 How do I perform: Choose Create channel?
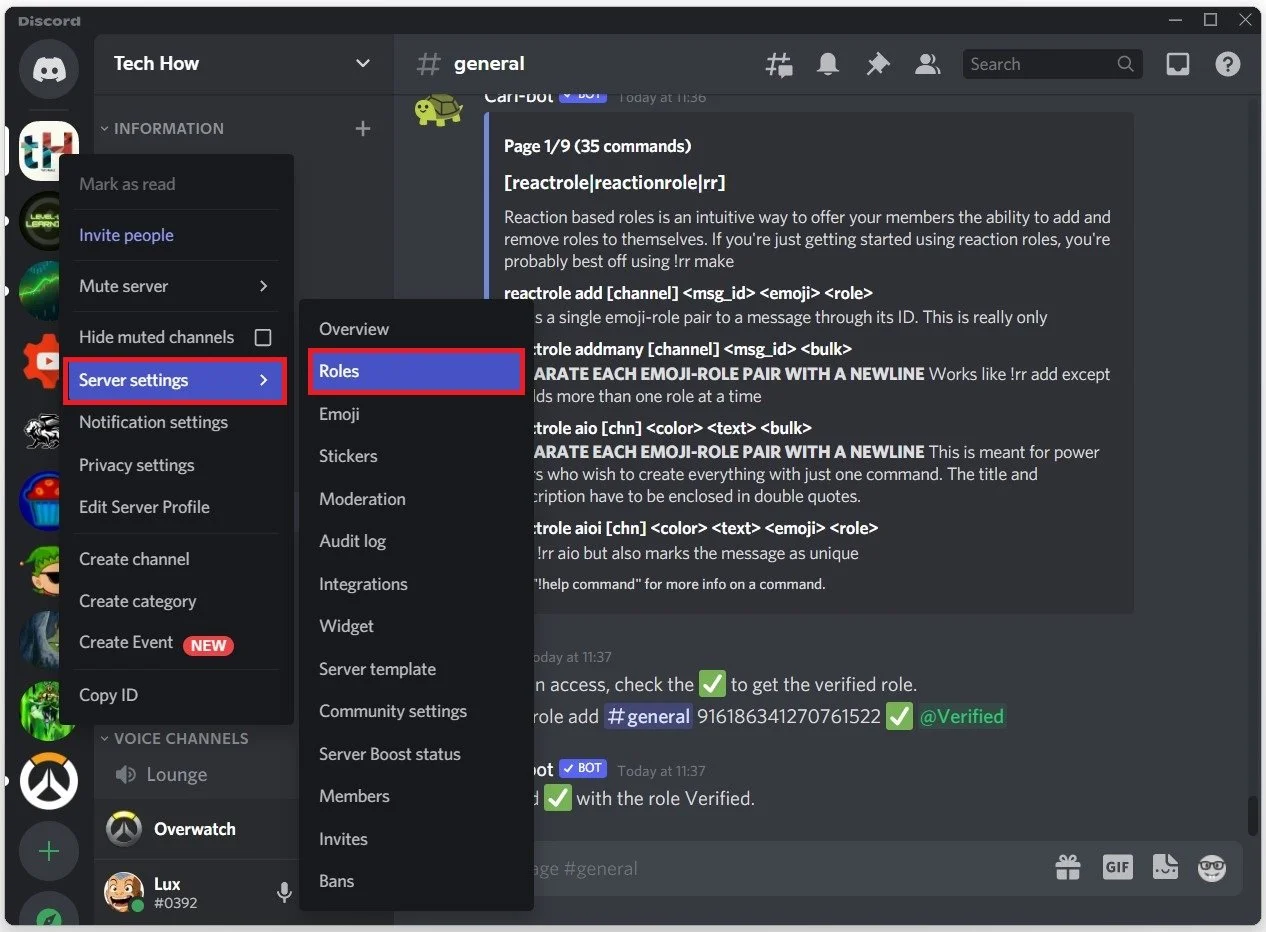[175, 559]
